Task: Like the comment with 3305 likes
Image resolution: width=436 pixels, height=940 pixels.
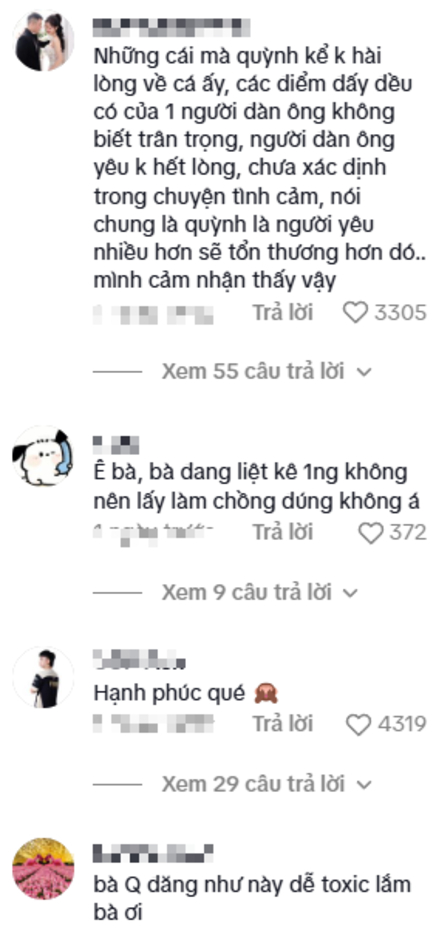Action: pyautogui.click(x=355, y=313)
